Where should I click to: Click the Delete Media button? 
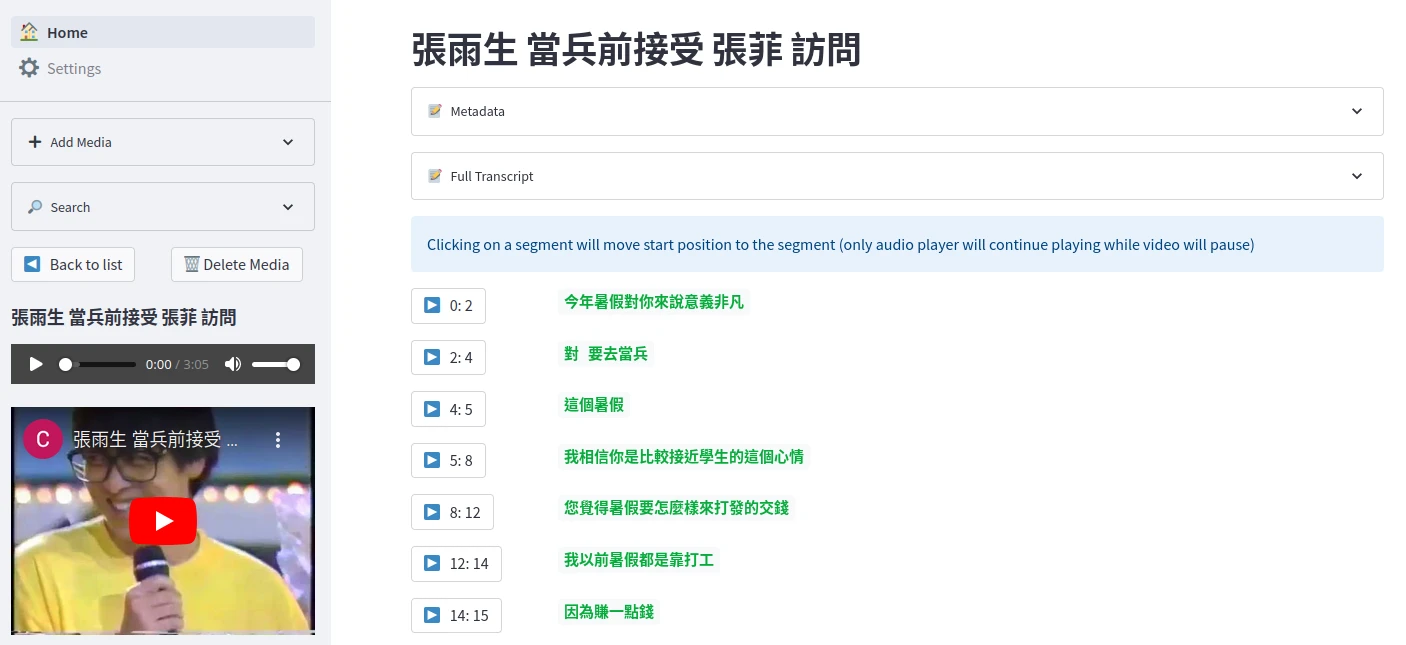(237, 265)
